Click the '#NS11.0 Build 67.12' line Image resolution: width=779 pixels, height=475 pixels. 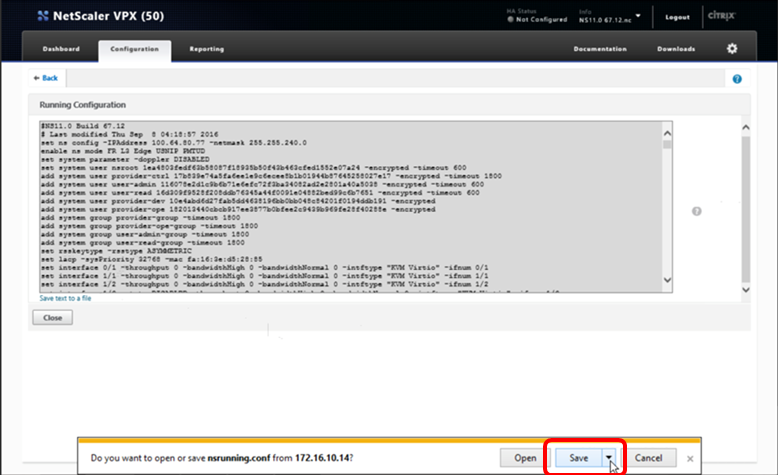[x=82, y=126]
